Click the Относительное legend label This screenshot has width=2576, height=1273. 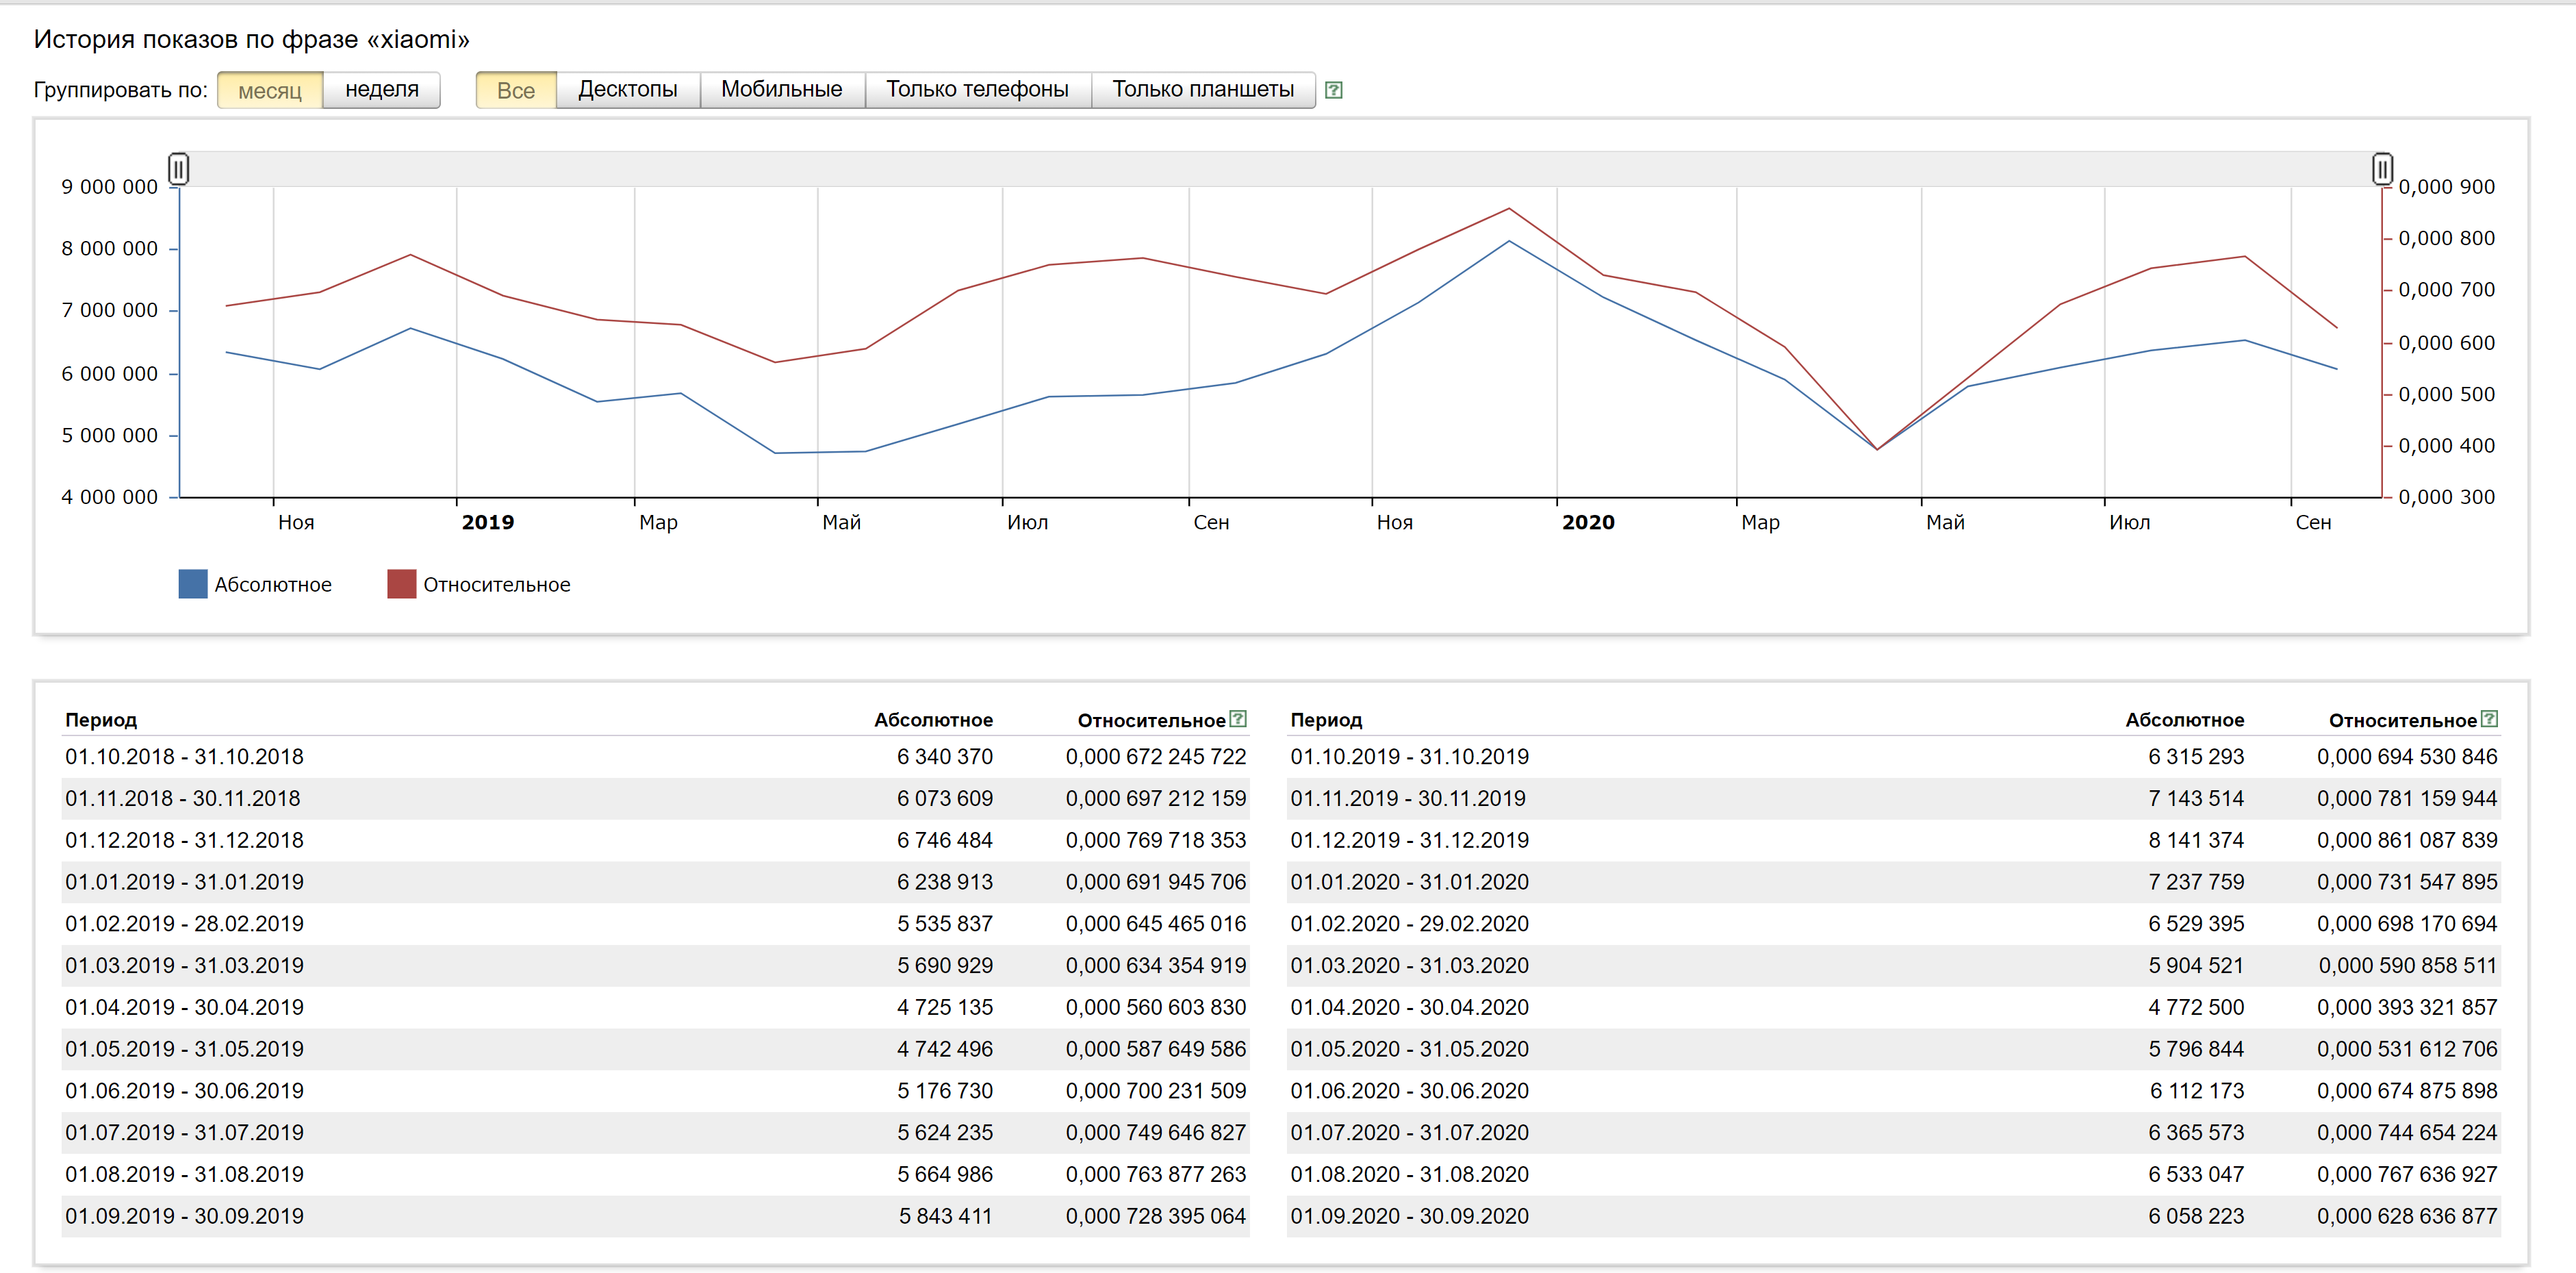point(496,585)
